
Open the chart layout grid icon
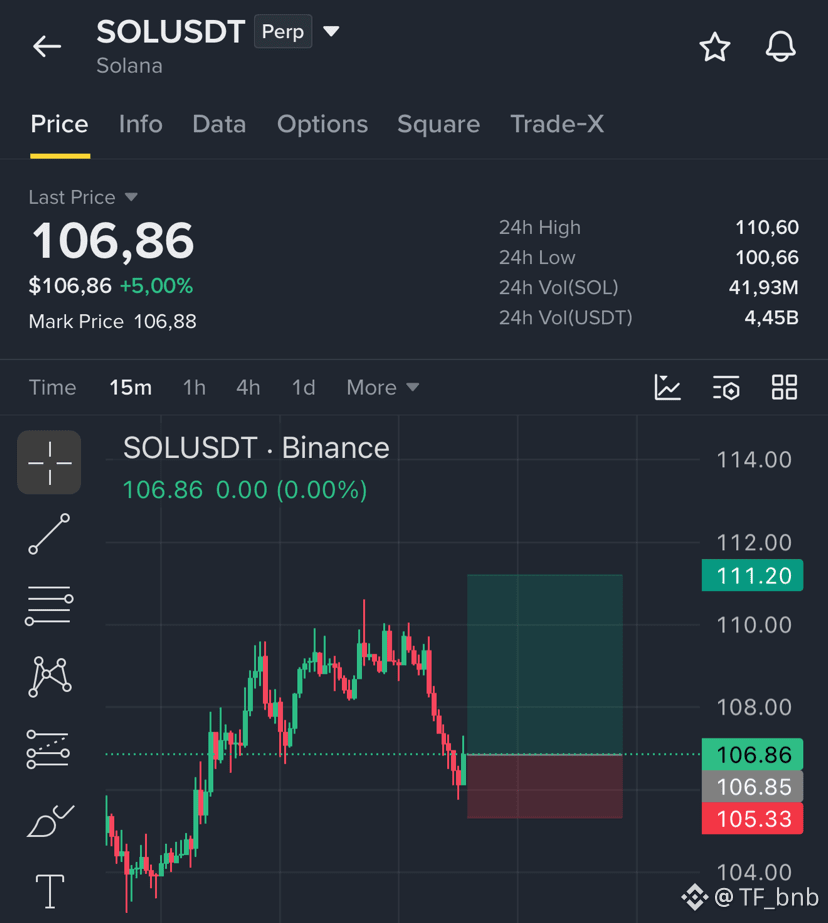(x=784, y=387)
